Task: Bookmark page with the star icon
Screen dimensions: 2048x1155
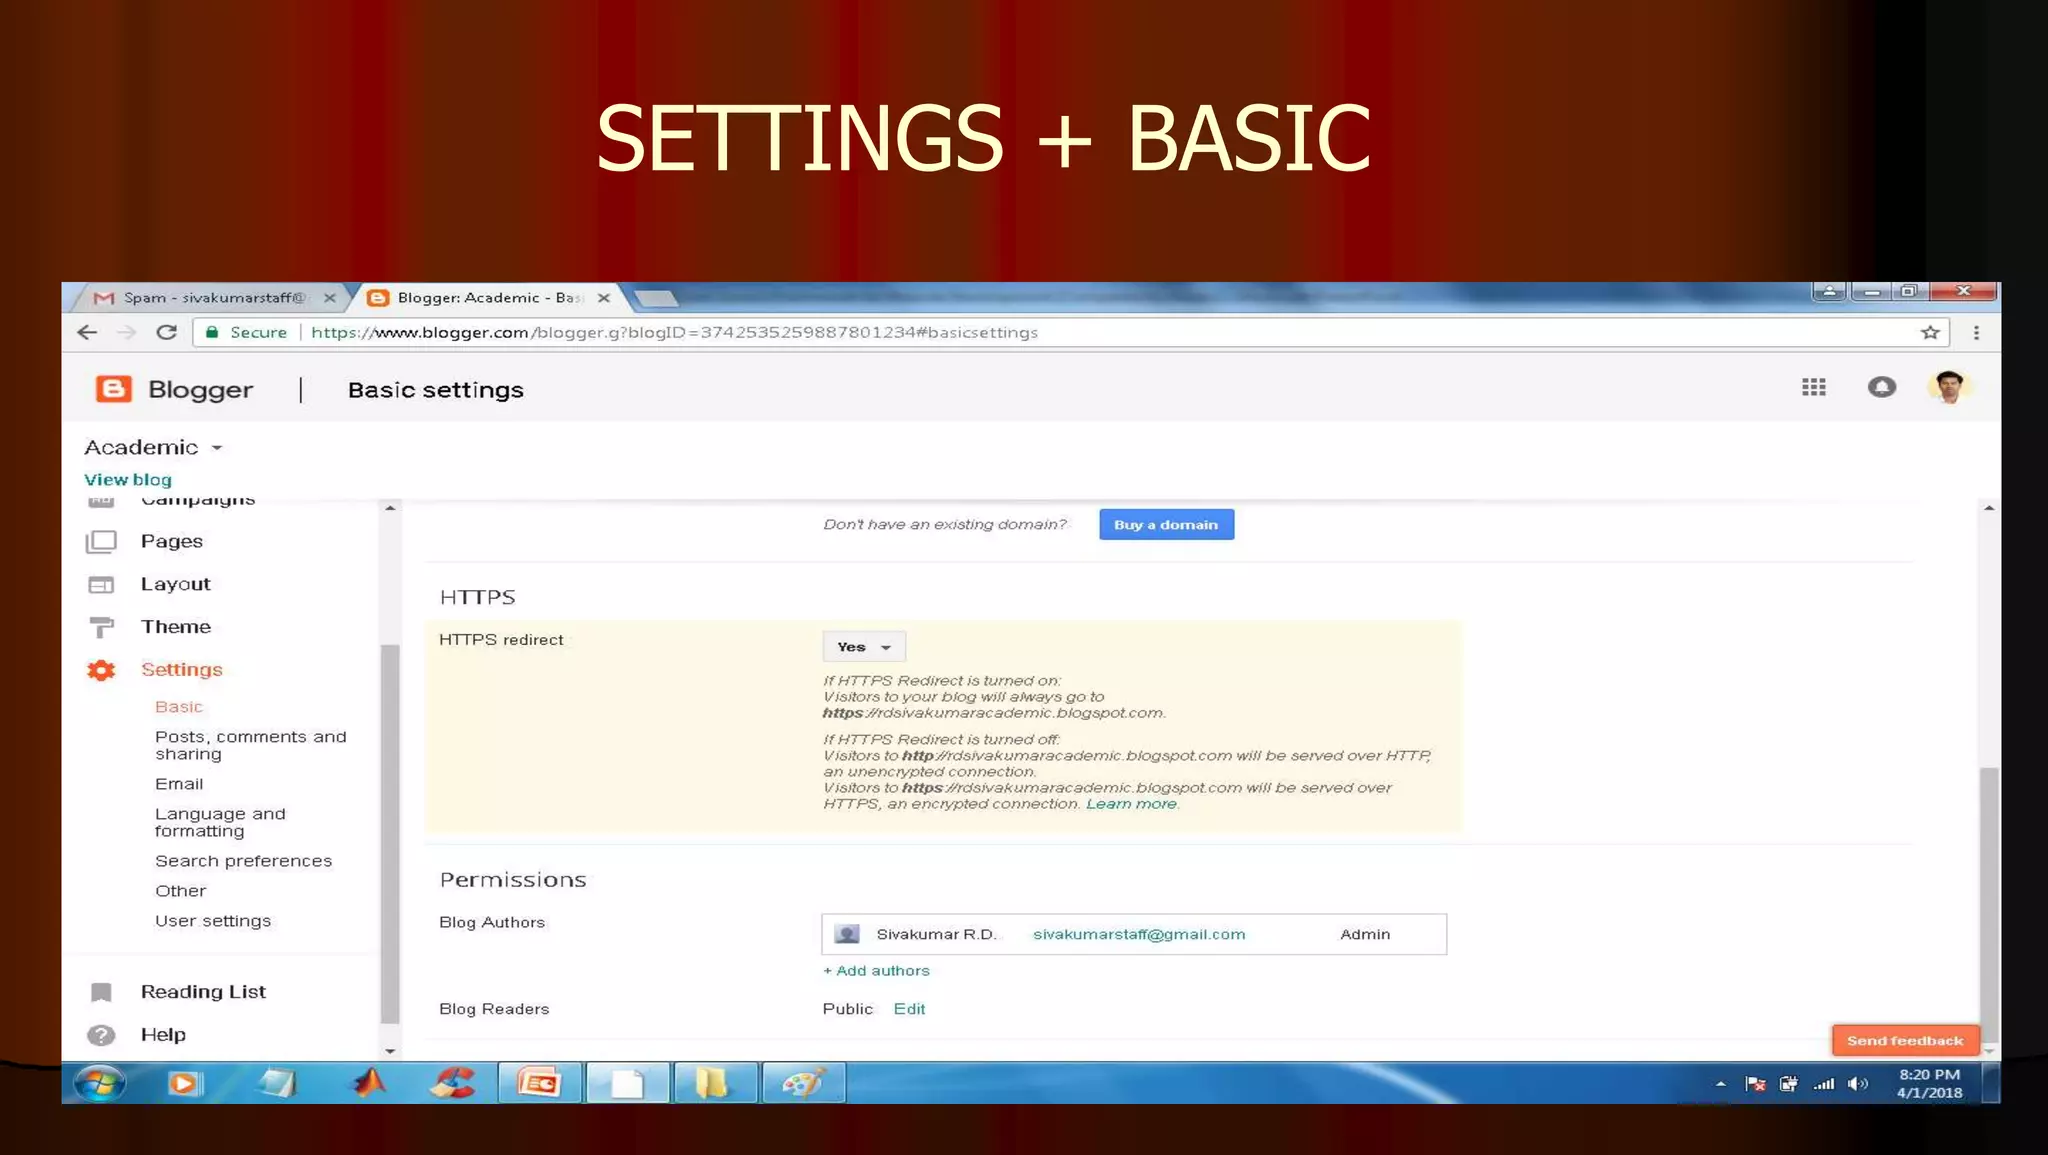Action: (x=1930, y=333)
